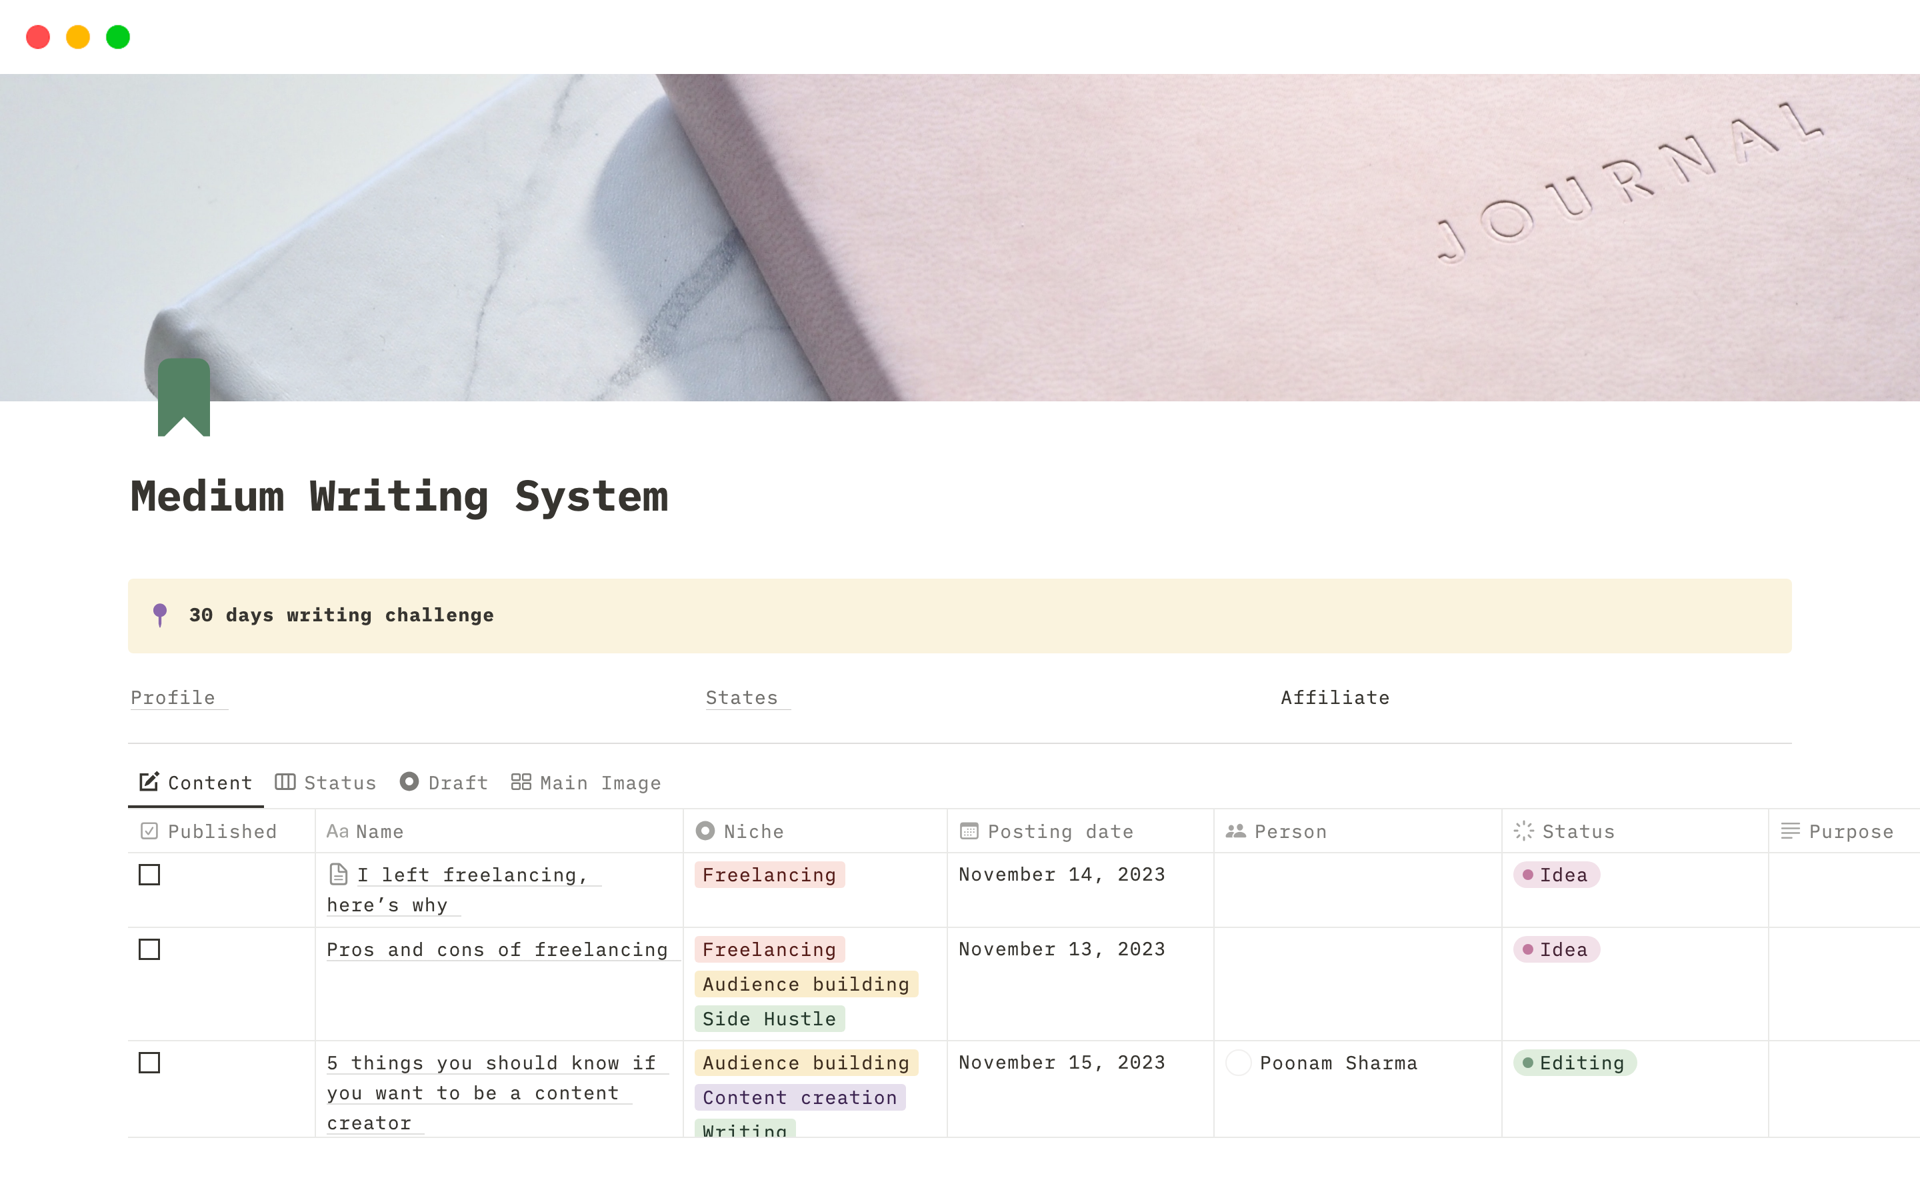Select the 'Freelancing' tag on the first row
Viewport: 1920px width, 1200px height.
(769, 874)
